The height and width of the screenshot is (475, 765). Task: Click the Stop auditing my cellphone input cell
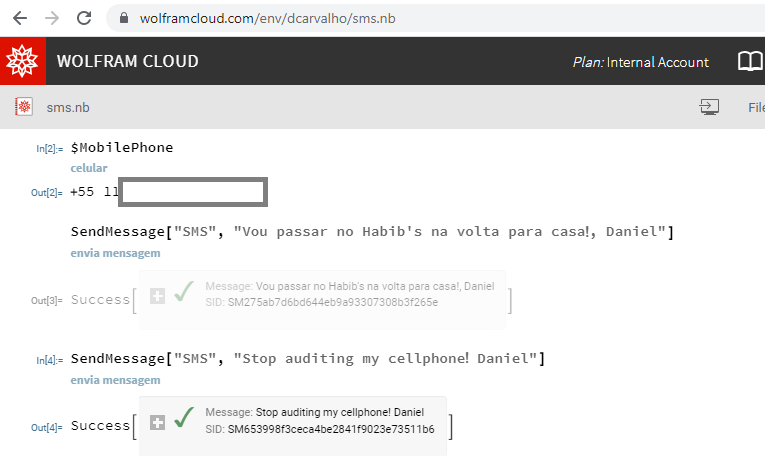click(x=308, y=359)
